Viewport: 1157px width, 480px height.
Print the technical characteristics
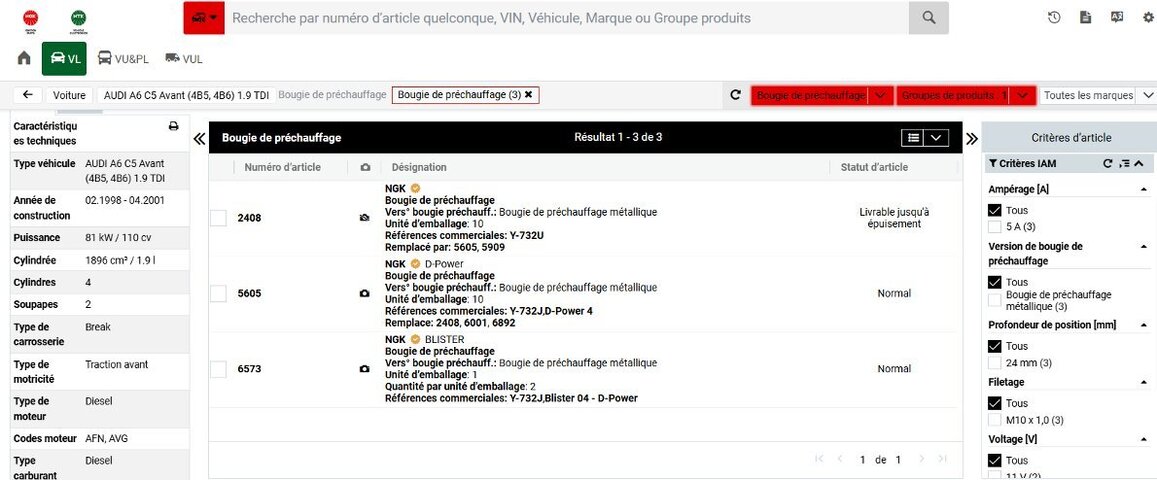[174, 126]
